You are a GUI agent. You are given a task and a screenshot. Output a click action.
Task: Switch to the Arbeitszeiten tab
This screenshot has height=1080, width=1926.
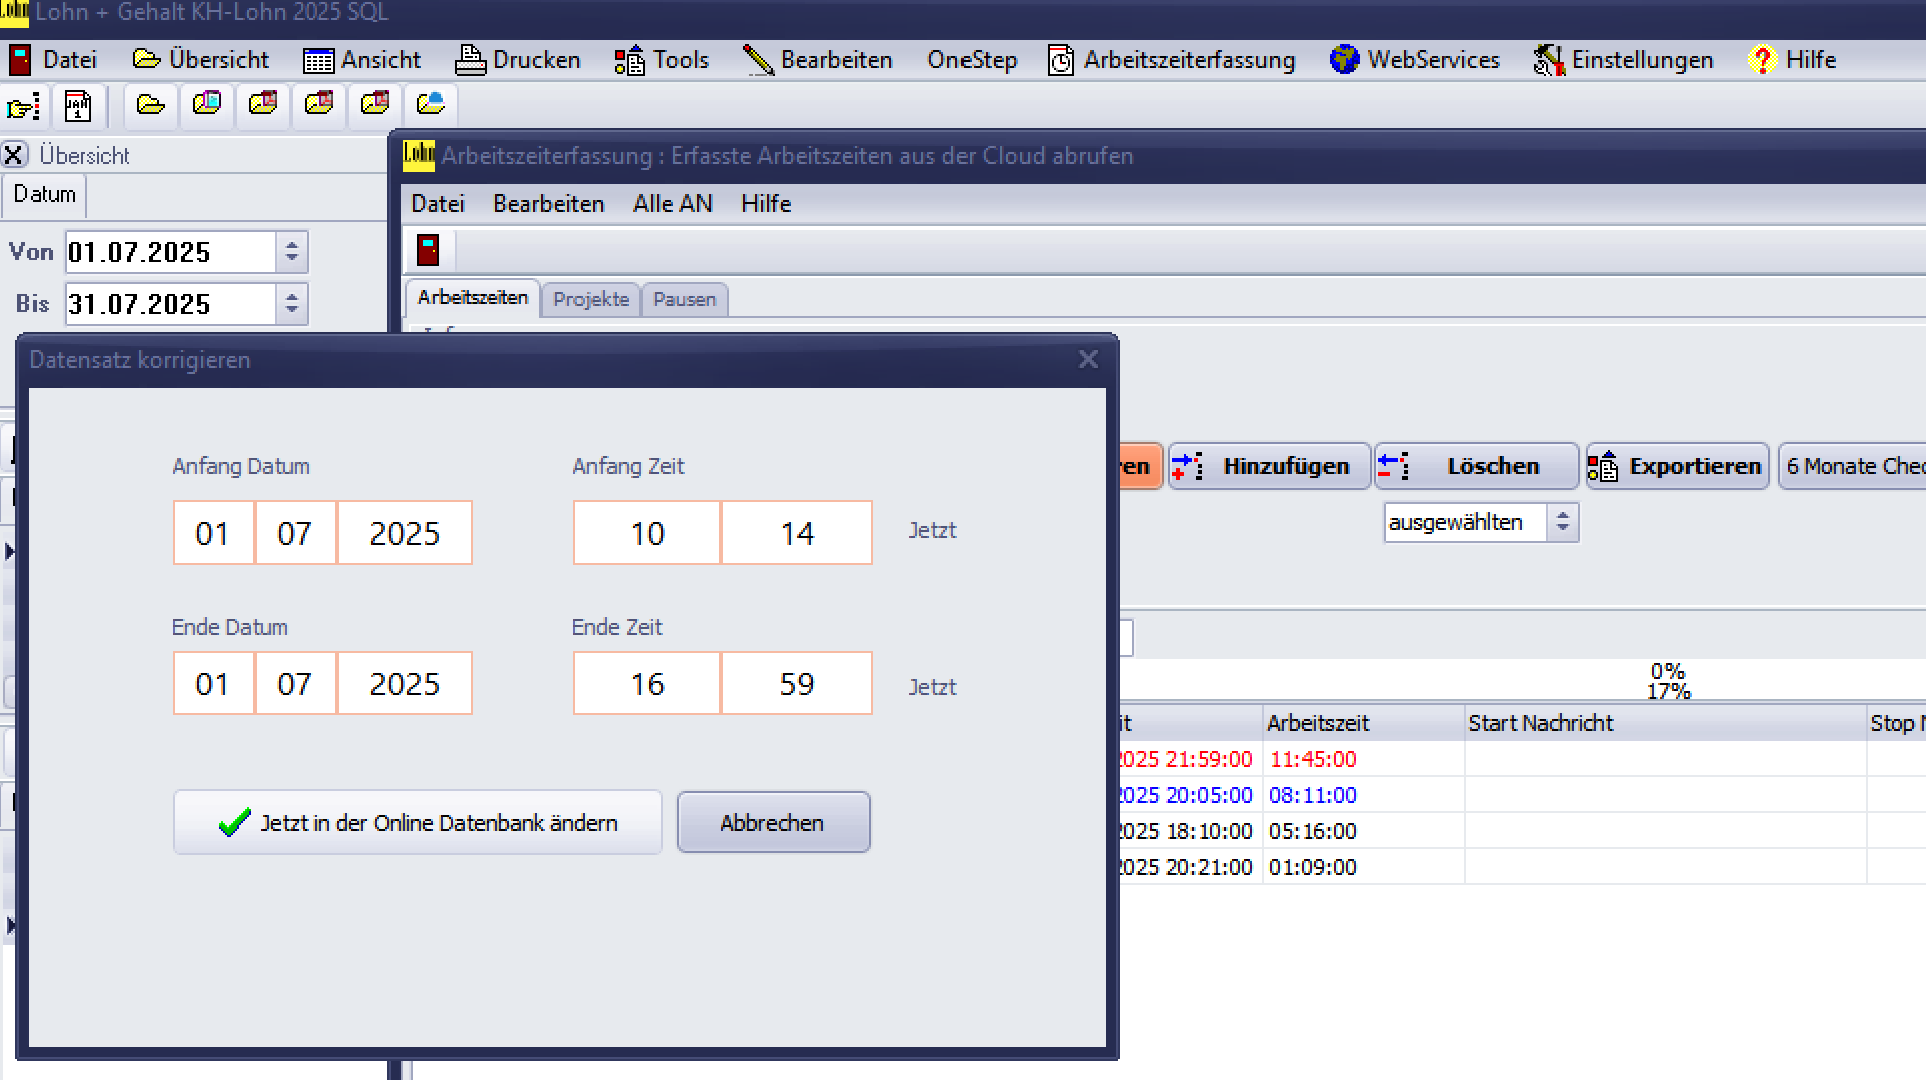pyautogui.click(x=473, y=298)
